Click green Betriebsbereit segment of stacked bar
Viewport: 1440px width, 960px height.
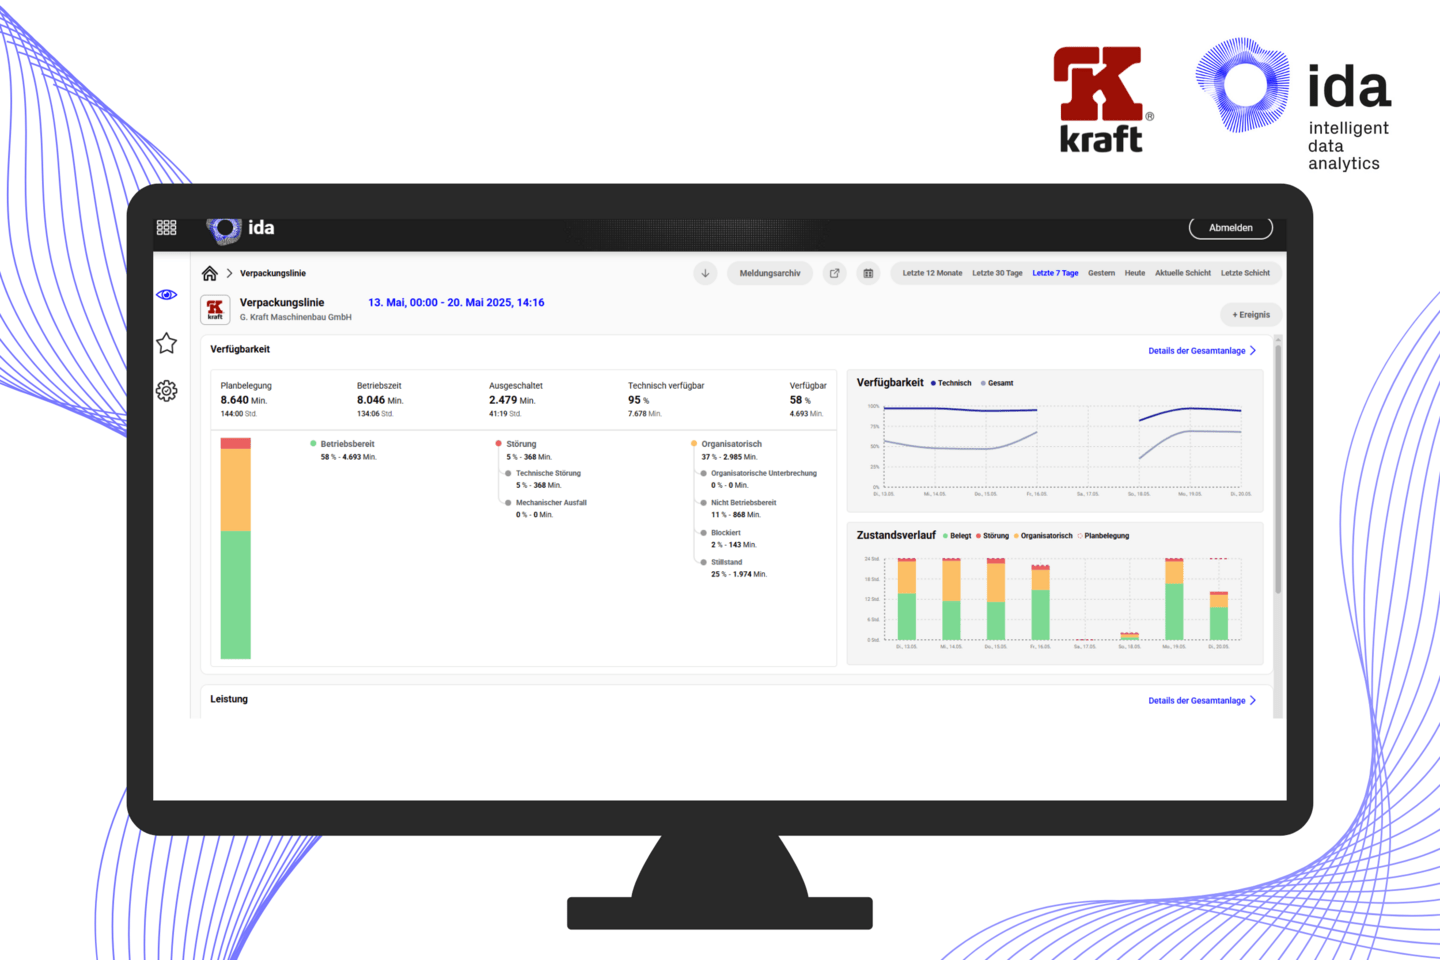(236, 594)
